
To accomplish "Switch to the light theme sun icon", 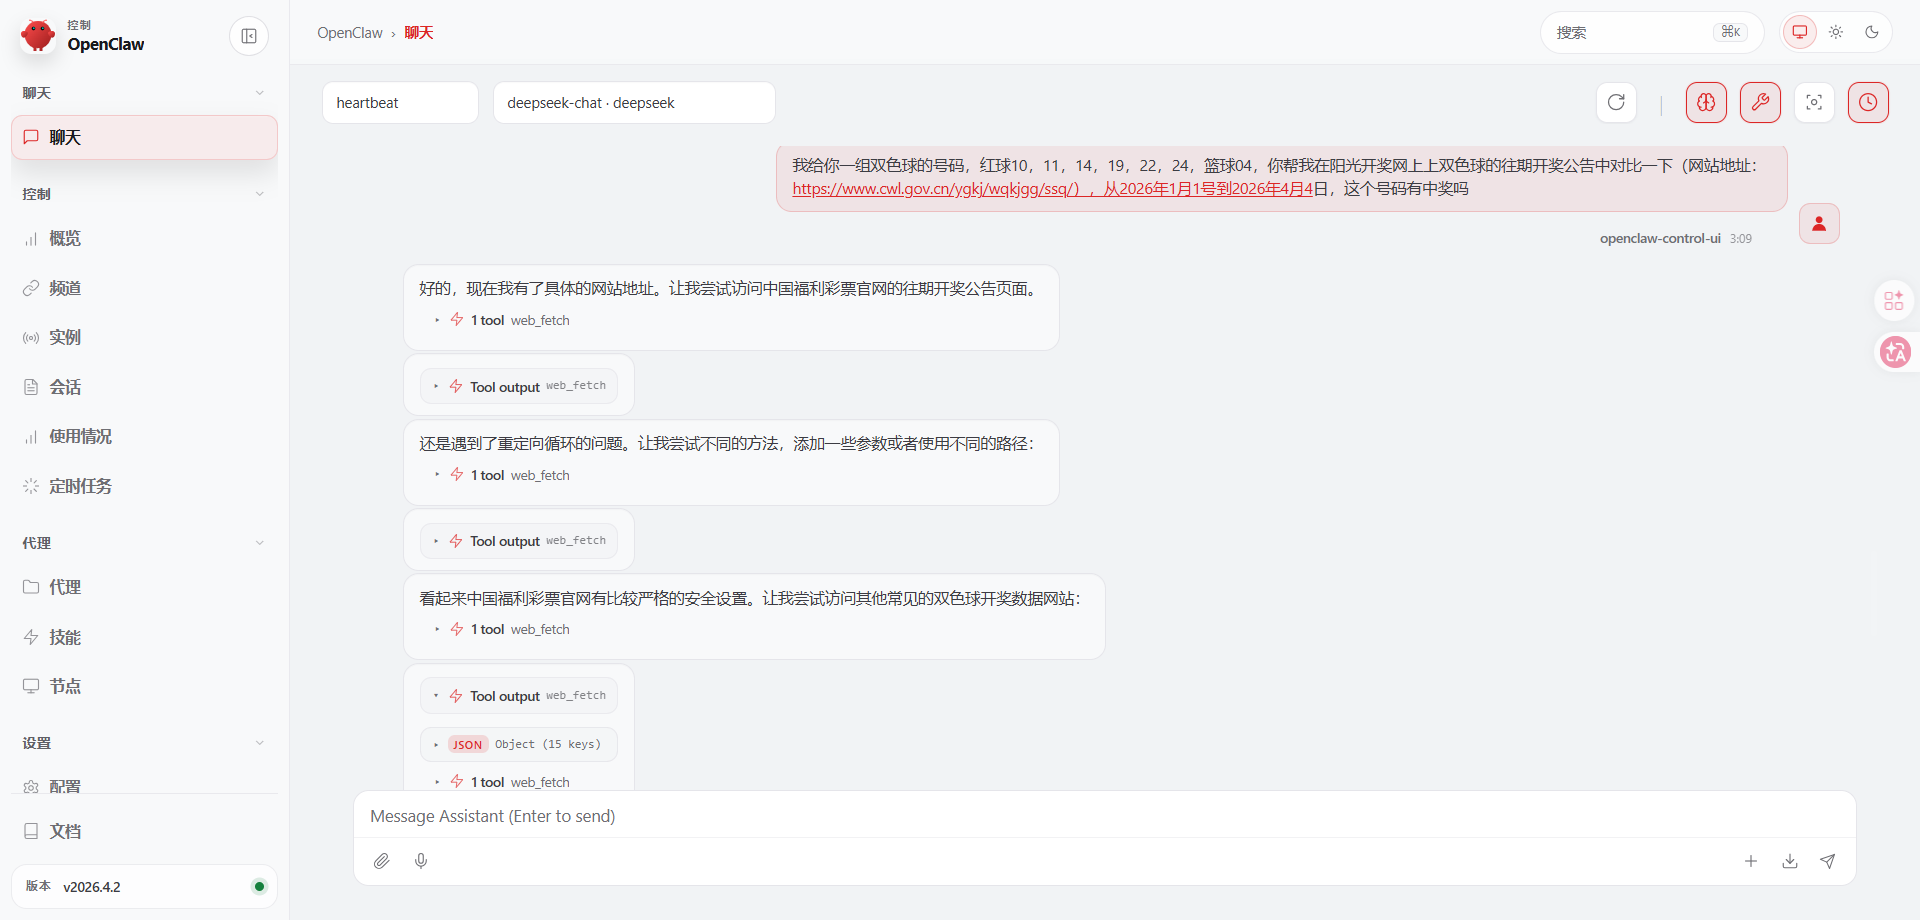I will tap(1836, 32).
